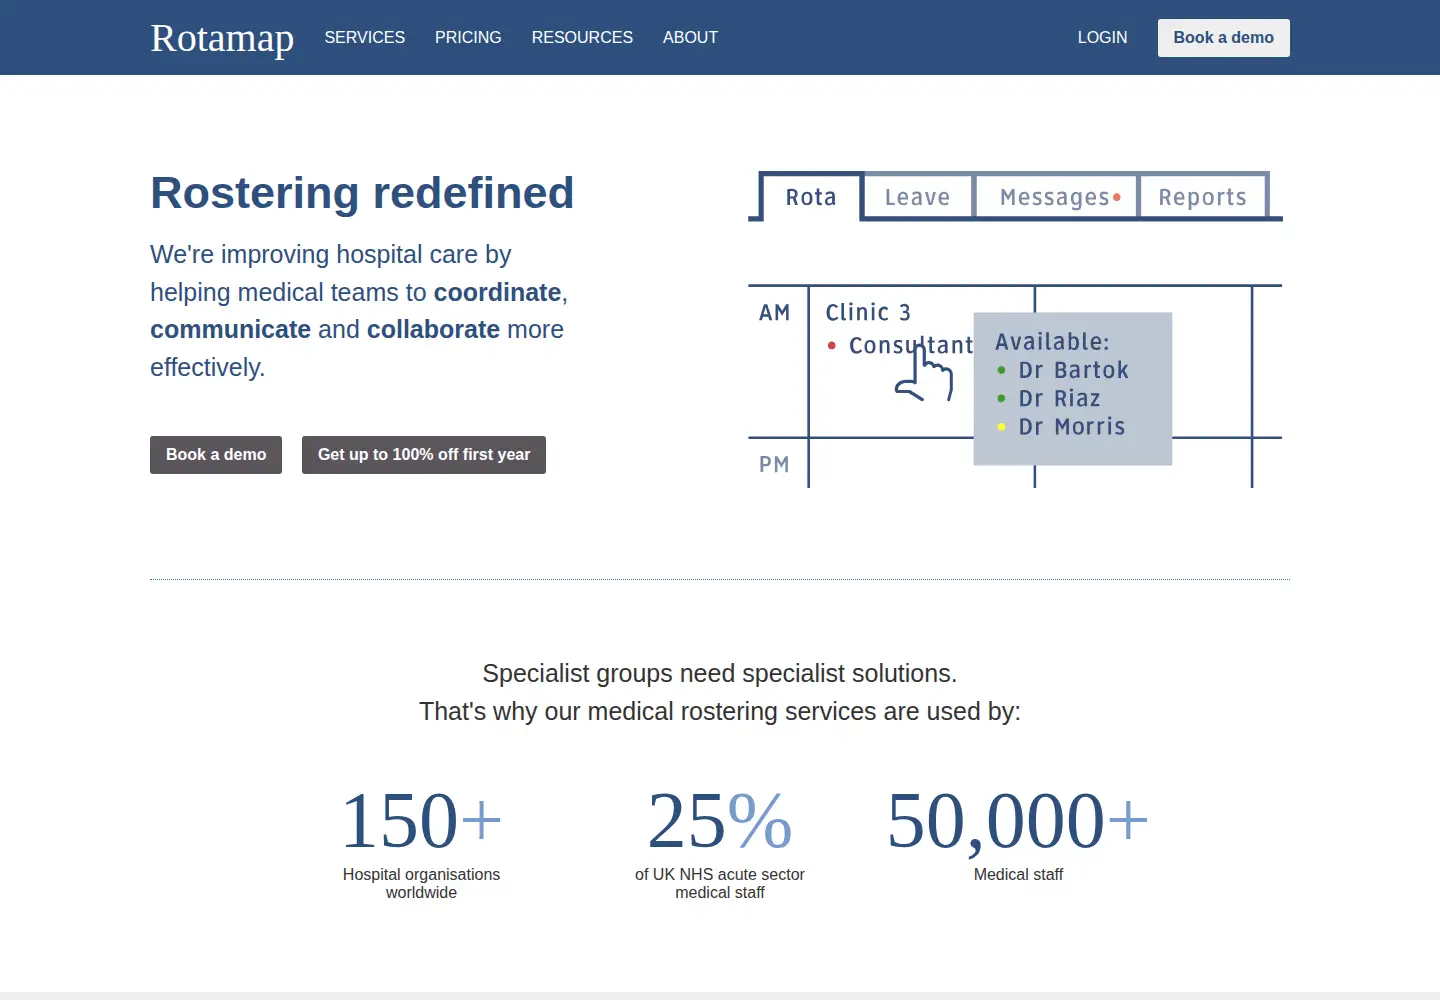Screen dimensions: 1440x1000
Task: Open the Pricing page
Action: point(468,37)
